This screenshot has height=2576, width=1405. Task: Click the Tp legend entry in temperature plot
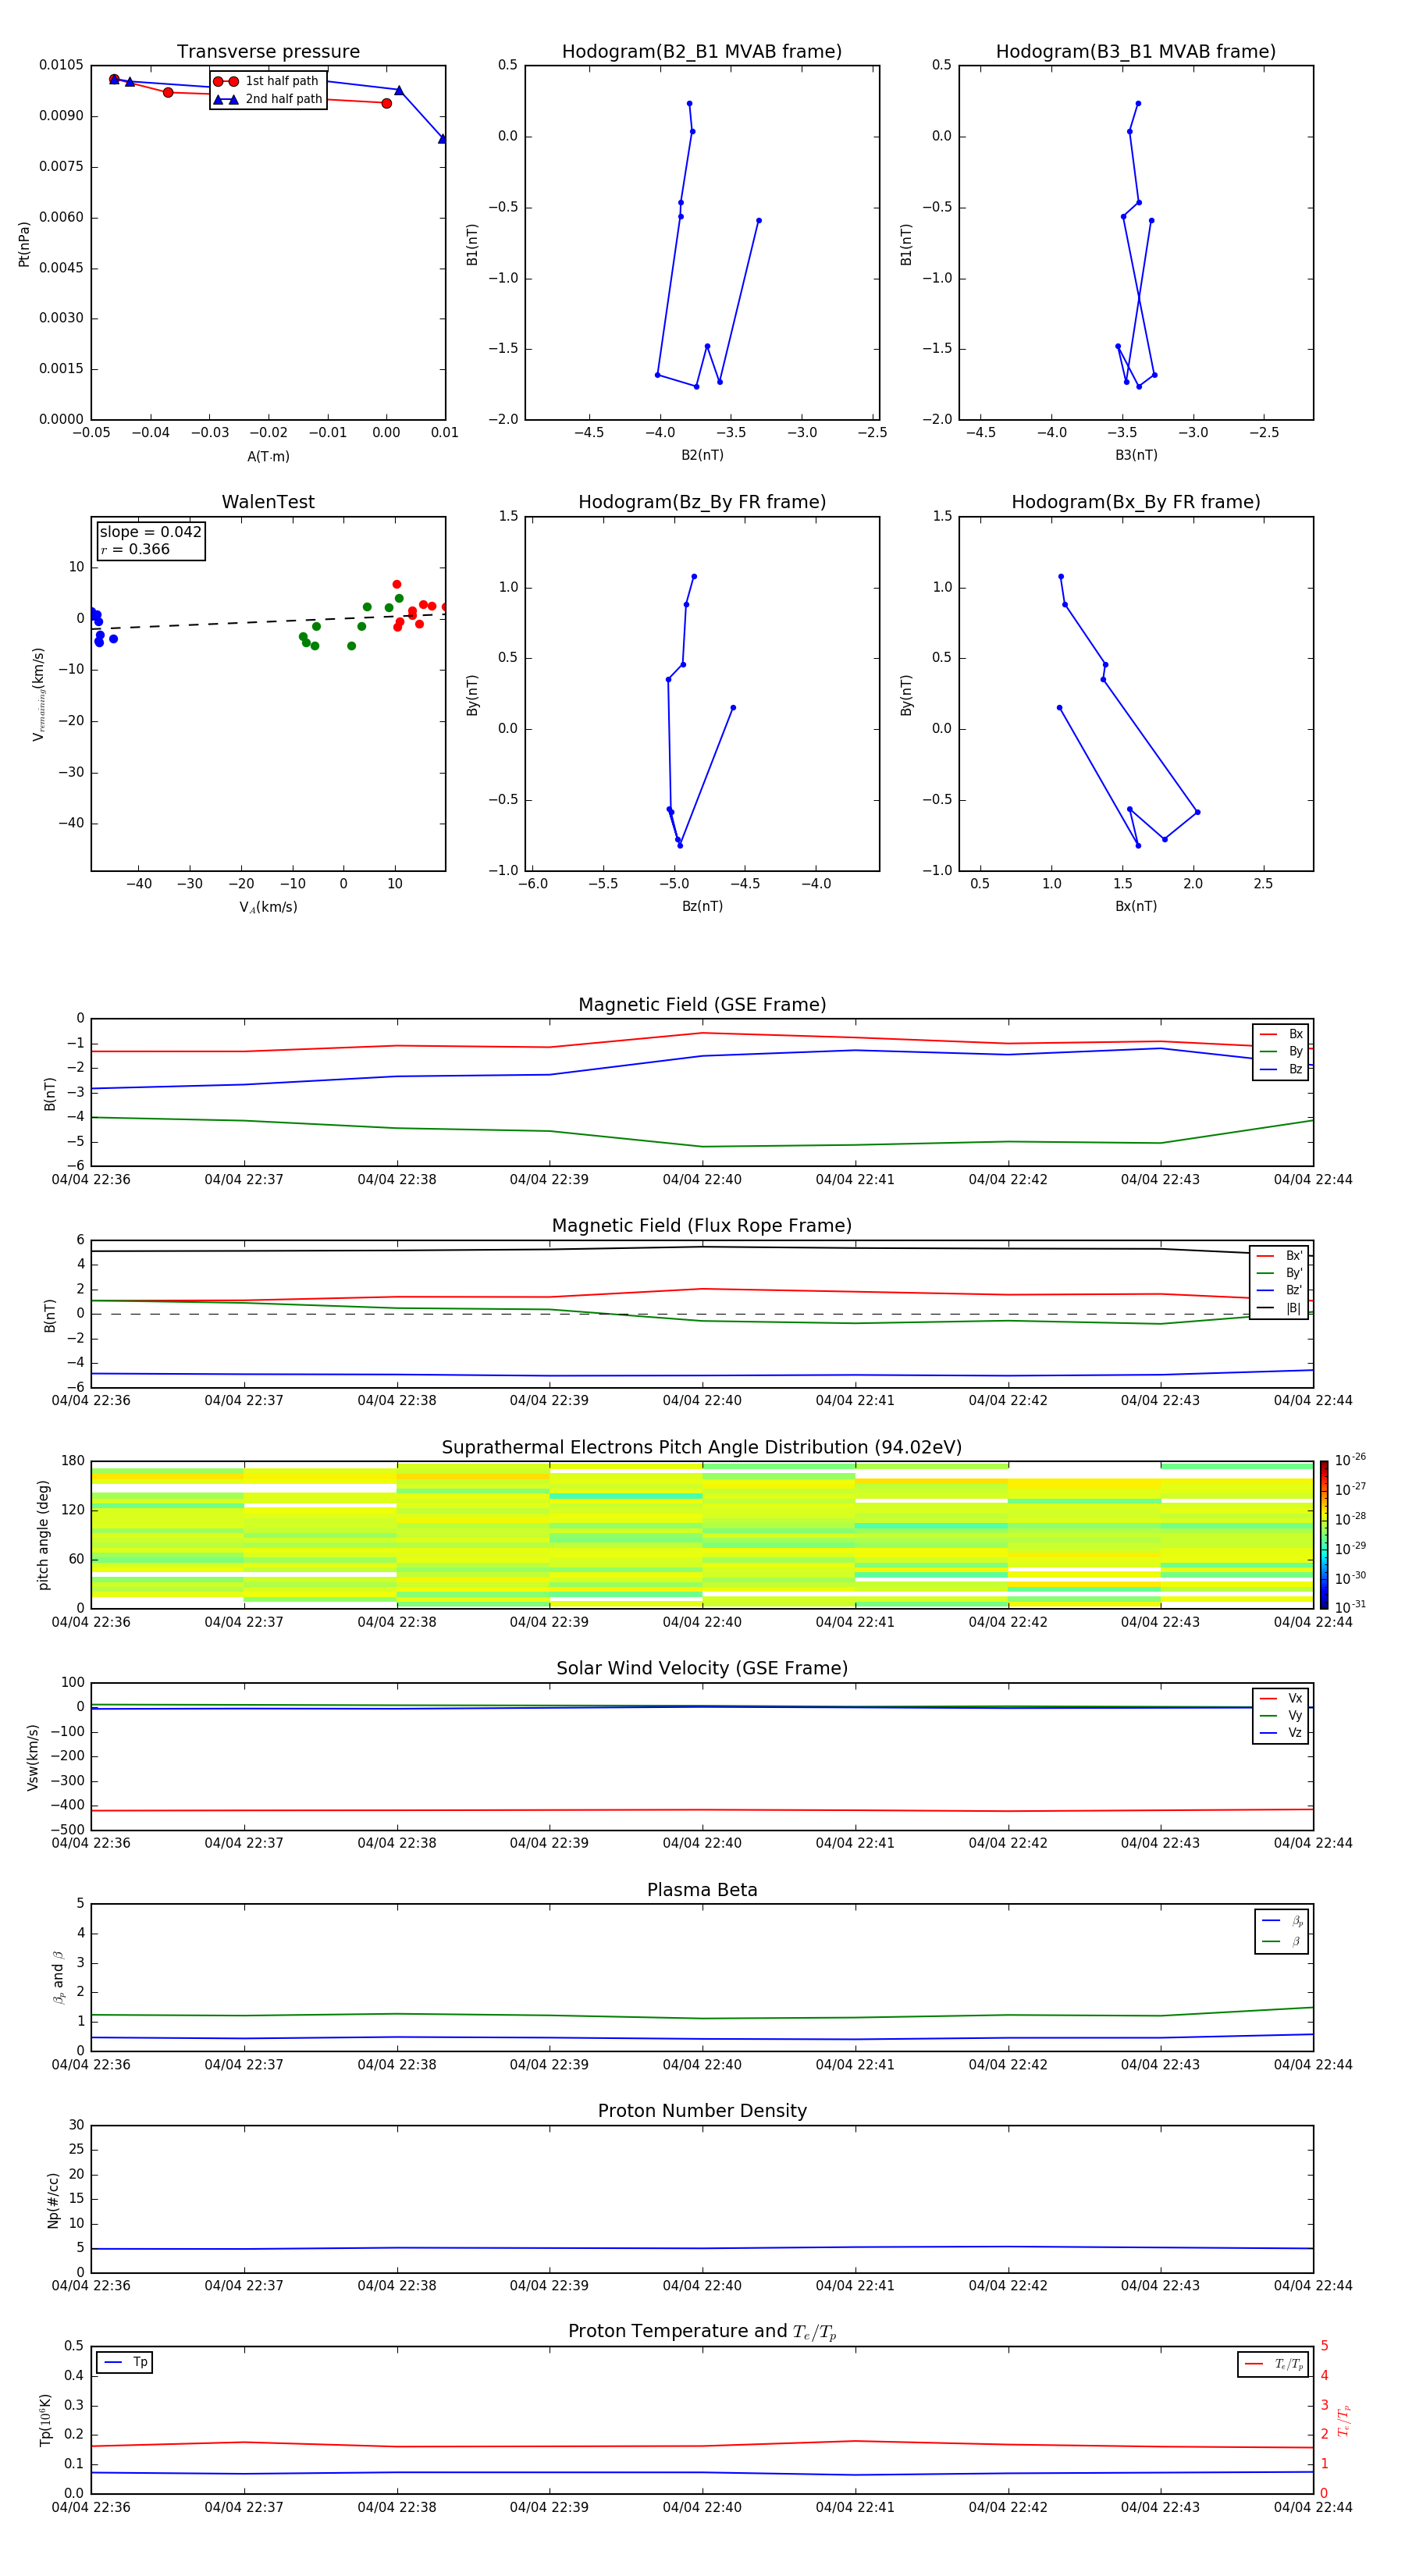click(x=125, y=2362)
